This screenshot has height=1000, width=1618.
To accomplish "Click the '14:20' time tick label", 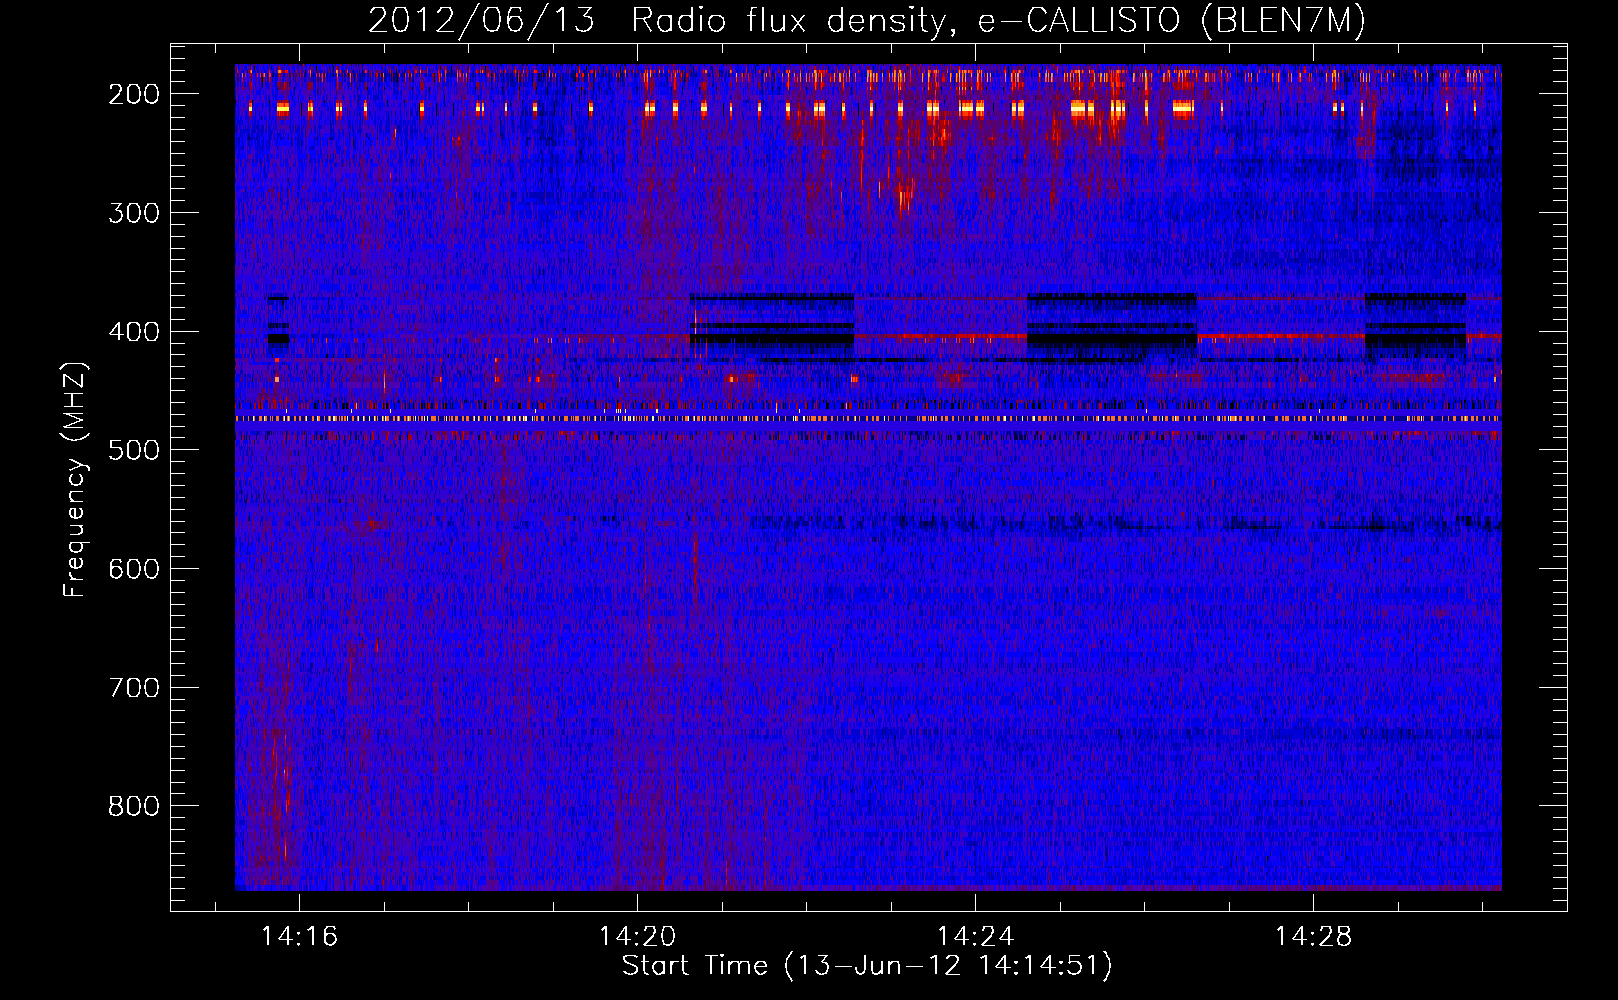I will tap(637, 937).
